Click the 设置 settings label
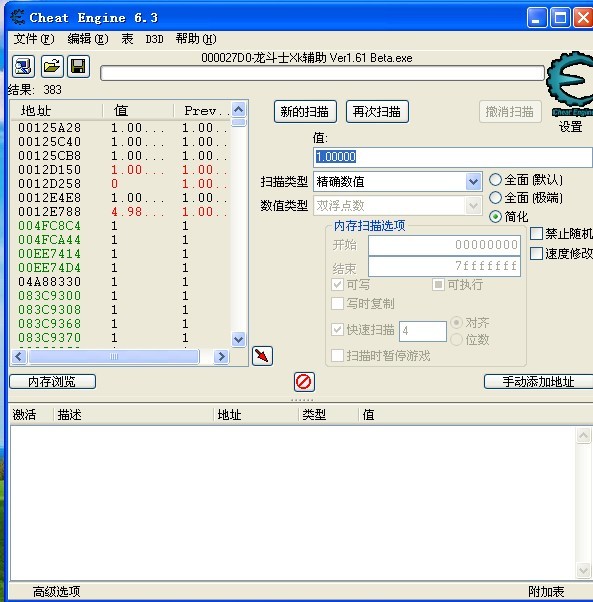This screenshot has height=602, width=593. (x=570, y=127)
